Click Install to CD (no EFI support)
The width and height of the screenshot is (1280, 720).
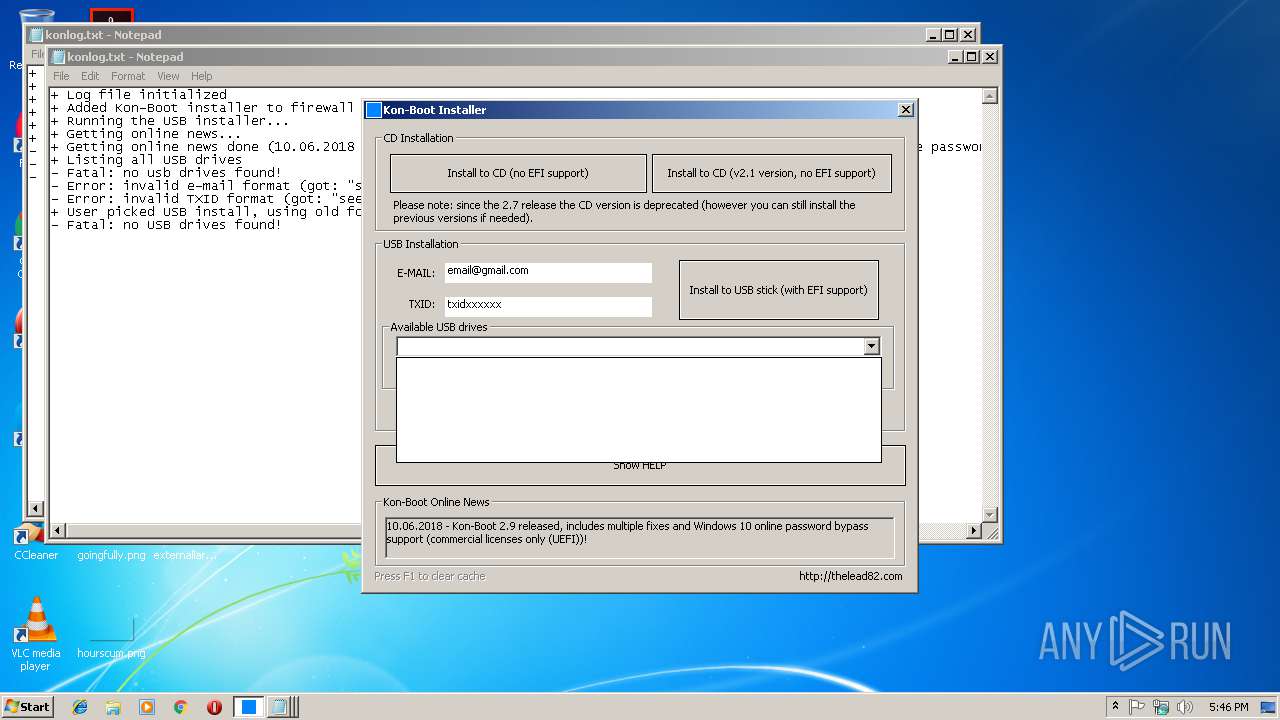[518, 173]
